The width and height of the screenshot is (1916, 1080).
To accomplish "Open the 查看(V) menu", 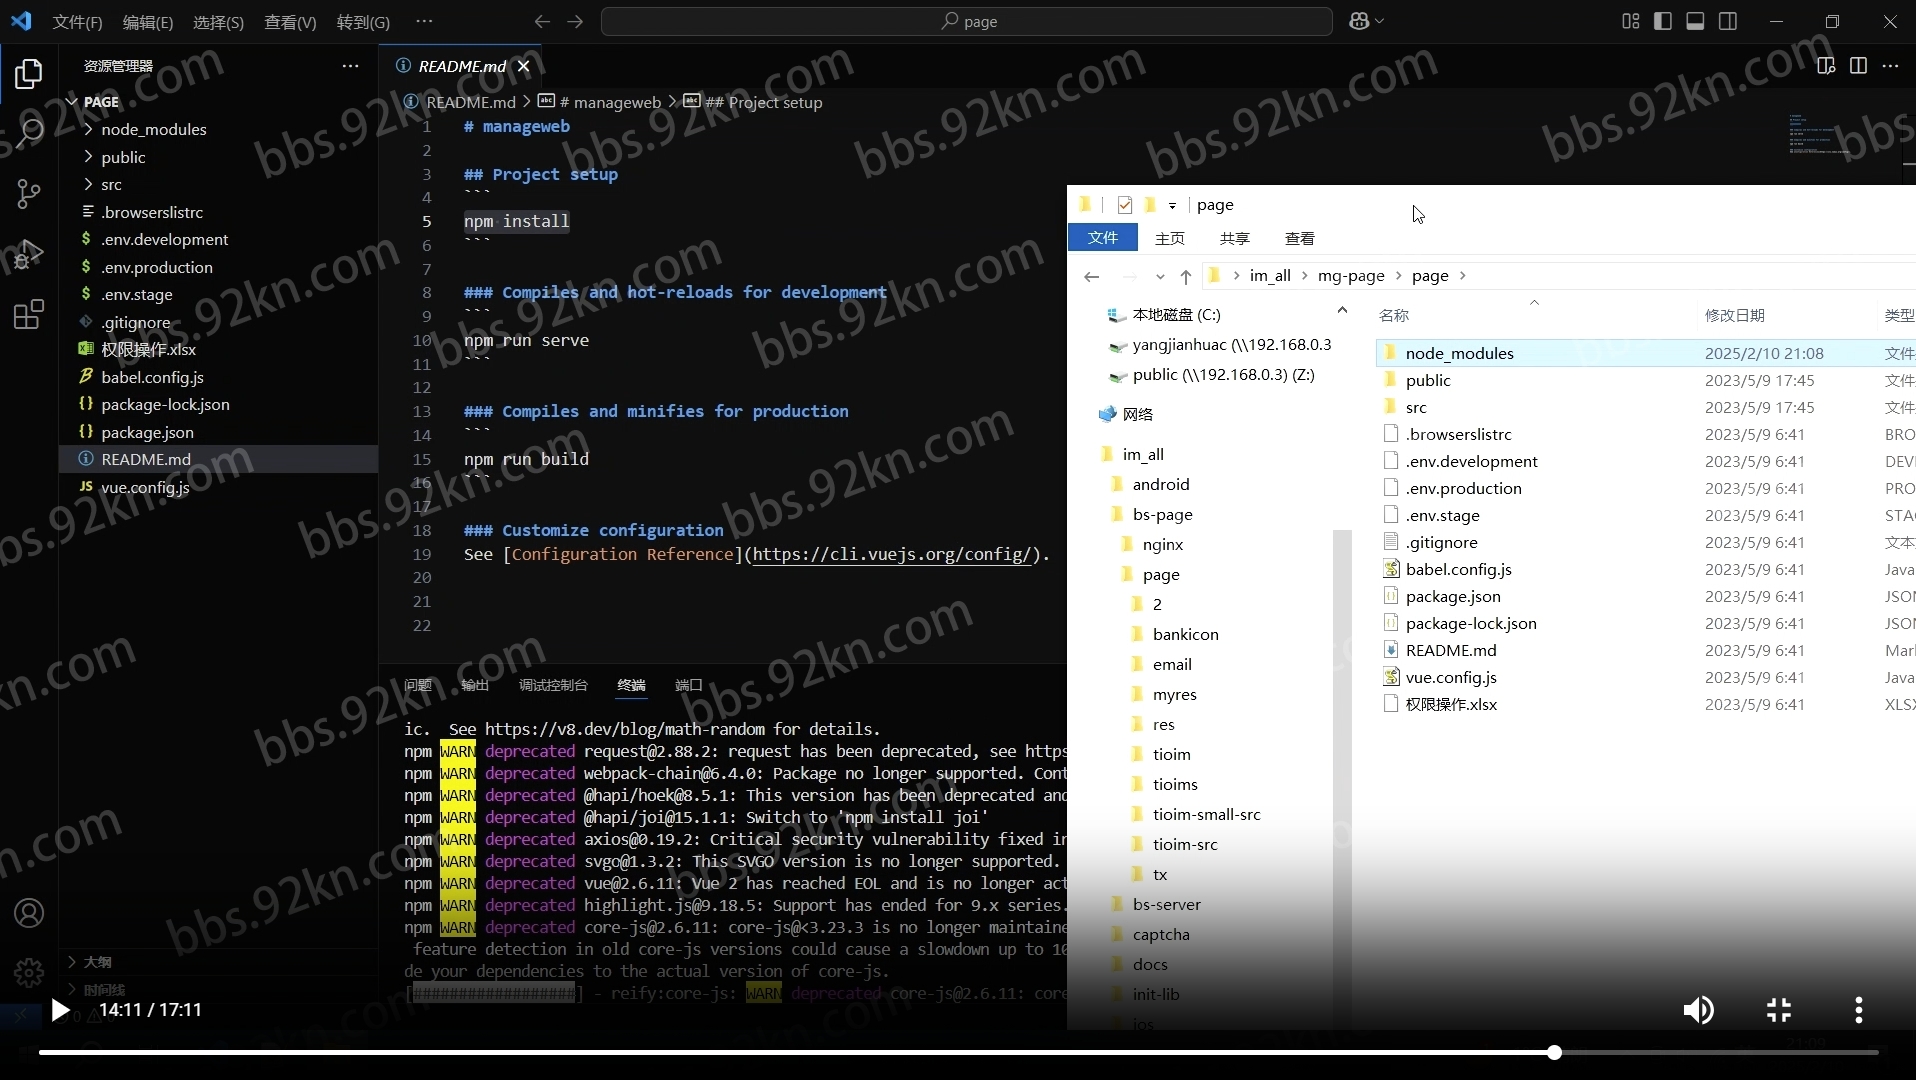I will tap(290, 22).
